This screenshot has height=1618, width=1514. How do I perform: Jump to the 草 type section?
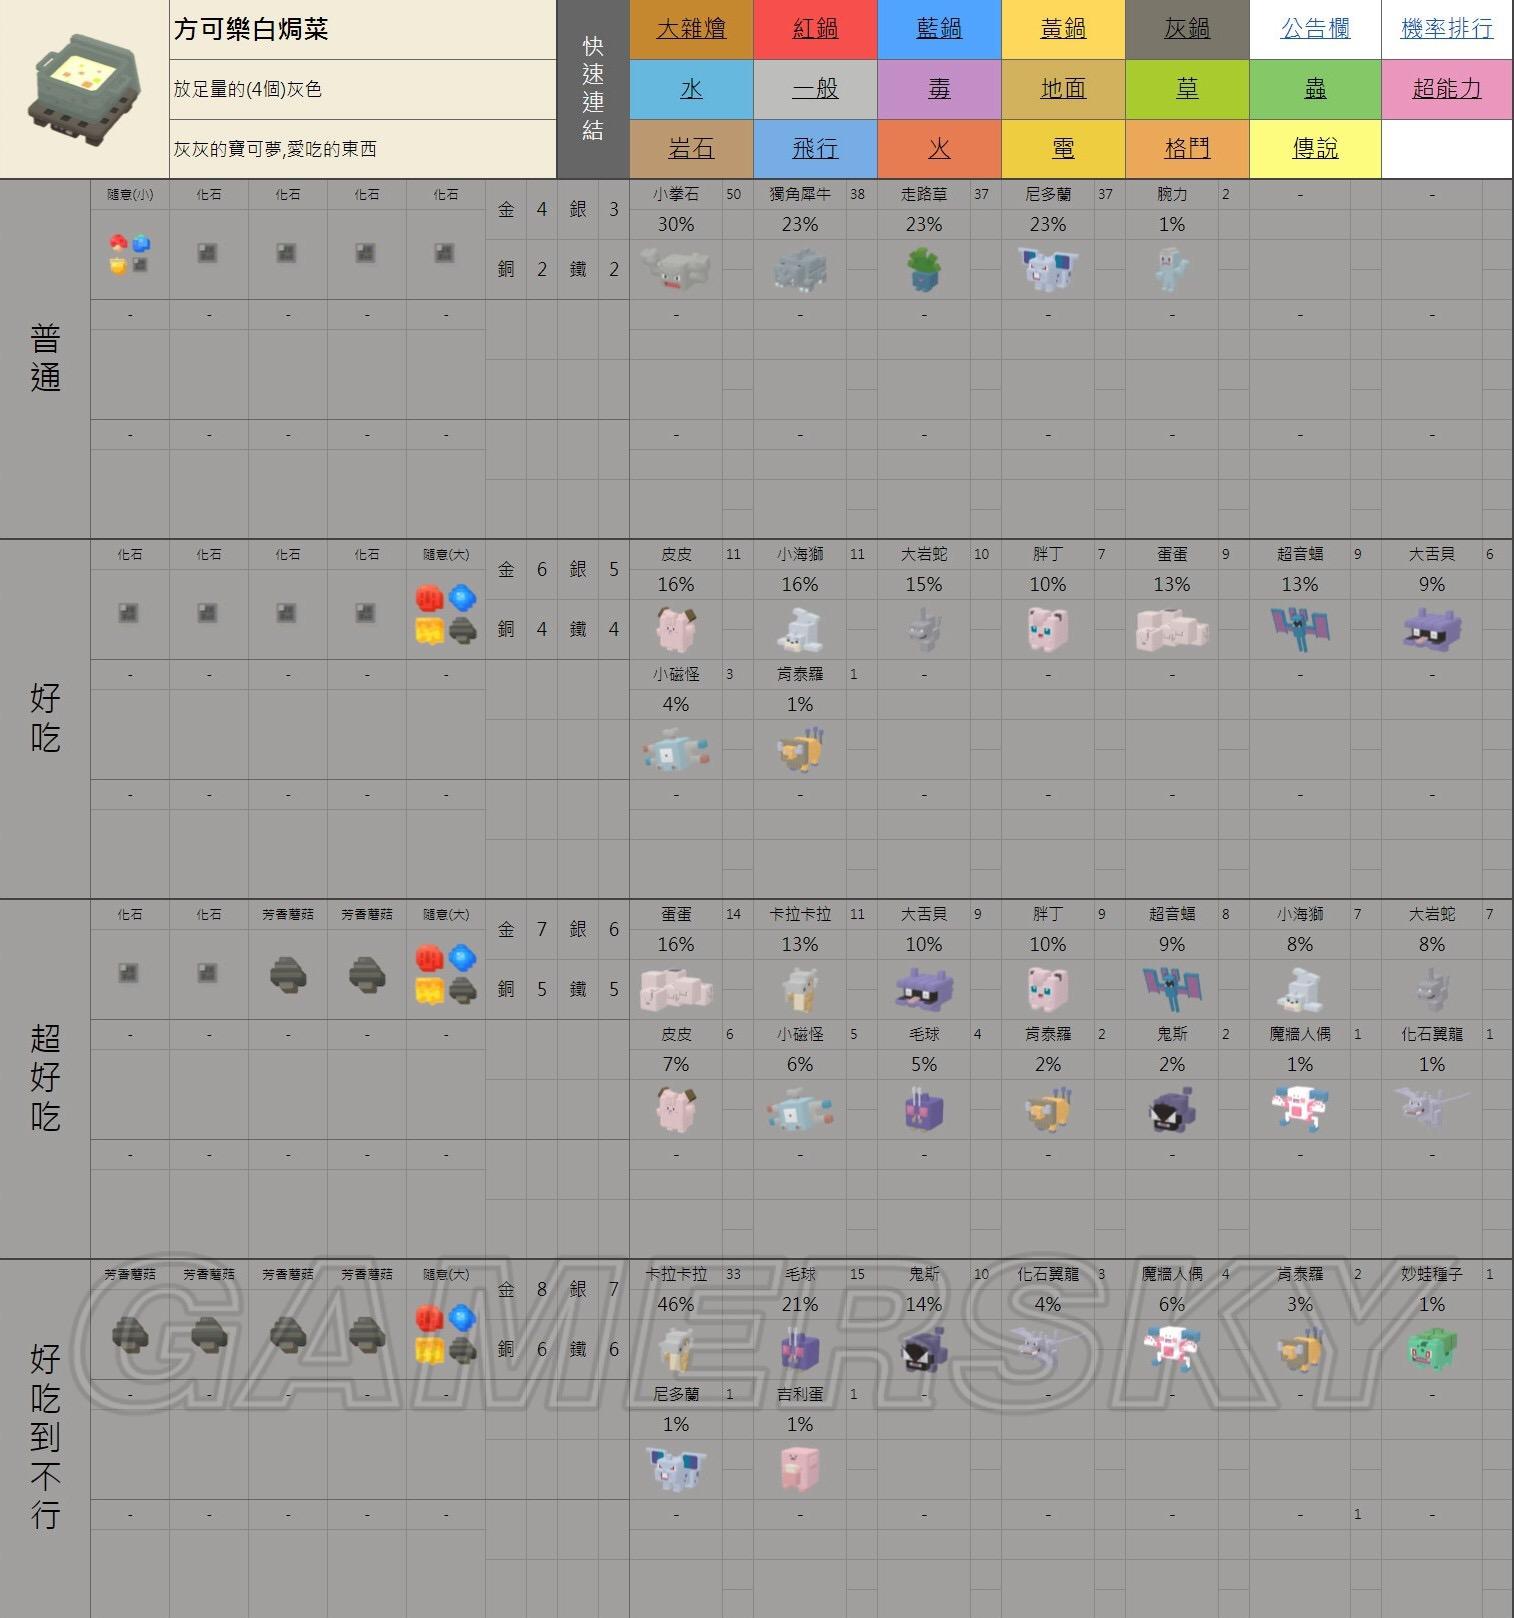click(x=1187, y=89)
